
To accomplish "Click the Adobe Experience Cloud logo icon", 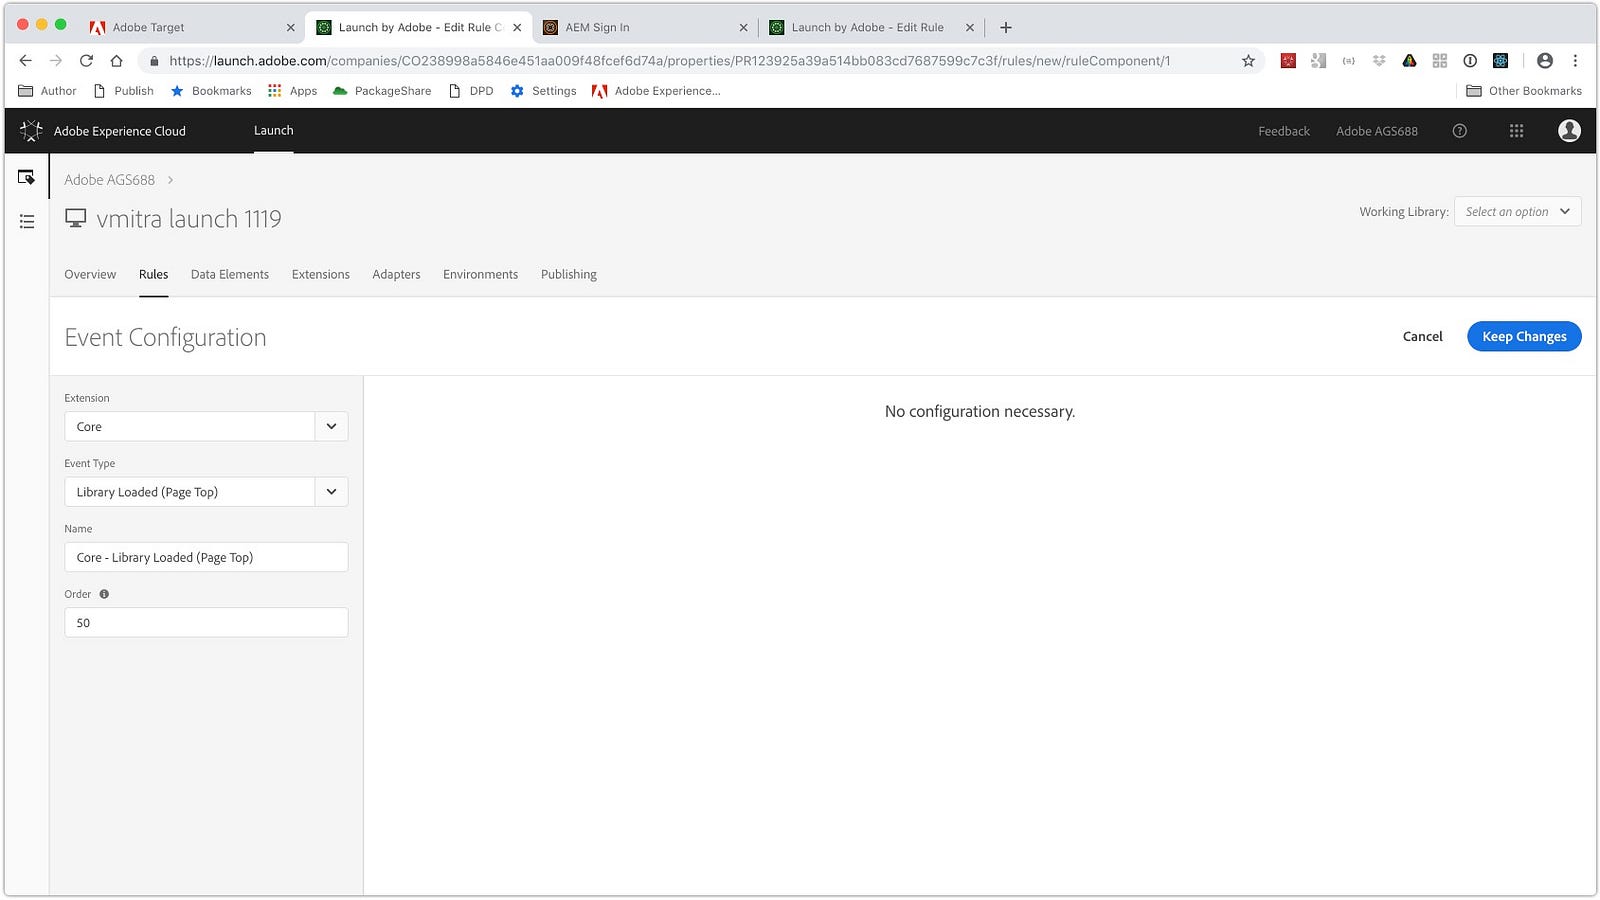I will (31, 131).
